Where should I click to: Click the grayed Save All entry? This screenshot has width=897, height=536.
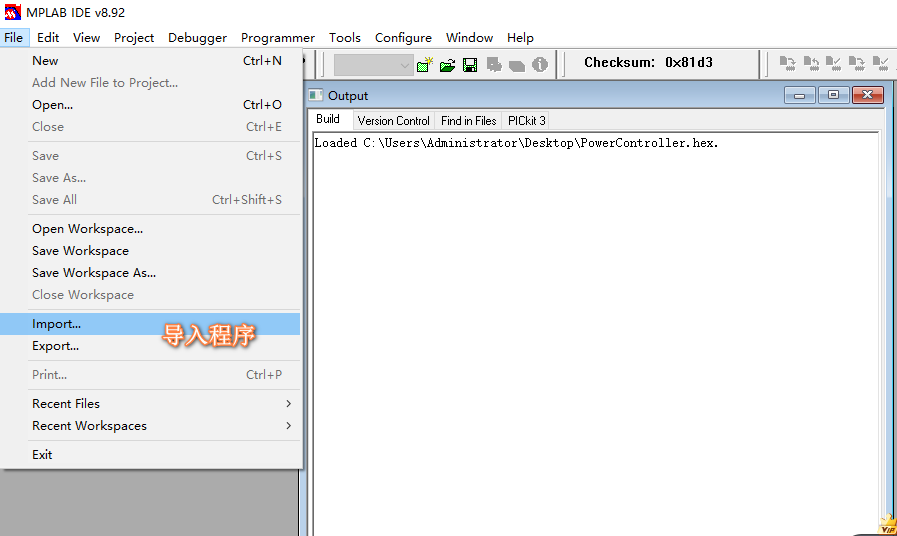tap(151, 200)
